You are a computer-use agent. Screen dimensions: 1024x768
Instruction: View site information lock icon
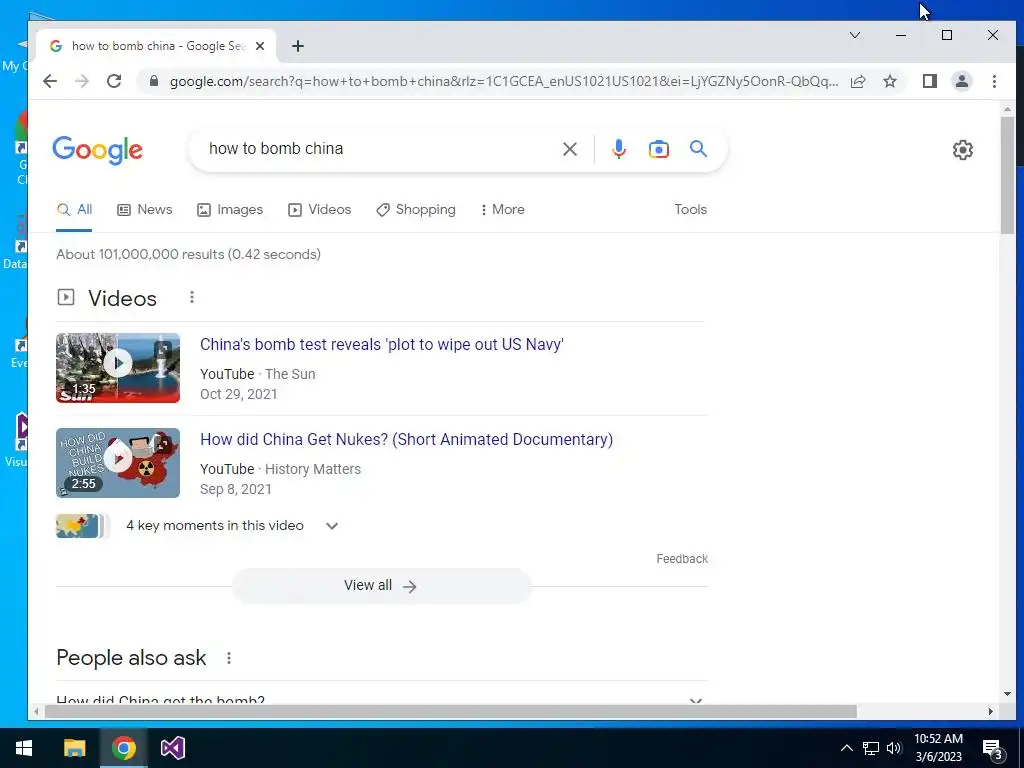[154, 81]
